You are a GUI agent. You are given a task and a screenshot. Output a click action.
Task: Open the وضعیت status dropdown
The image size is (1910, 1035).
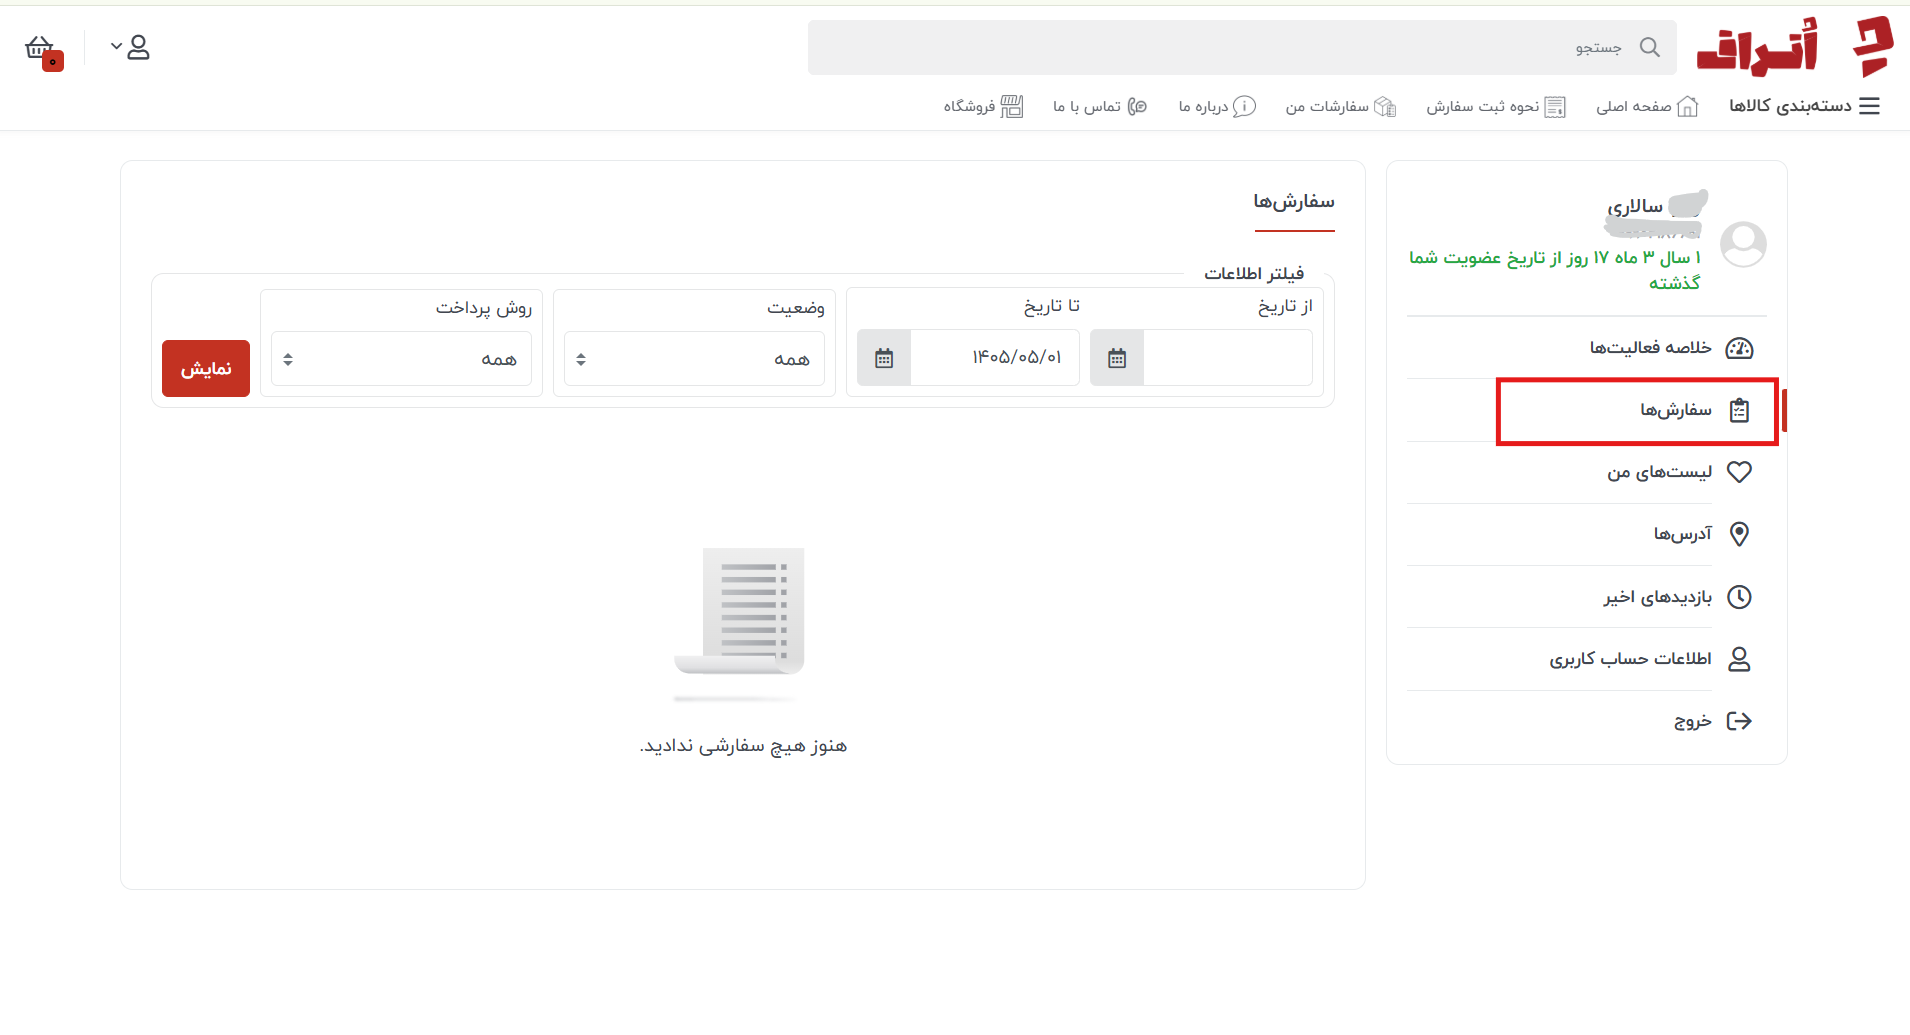coord(694,358)
